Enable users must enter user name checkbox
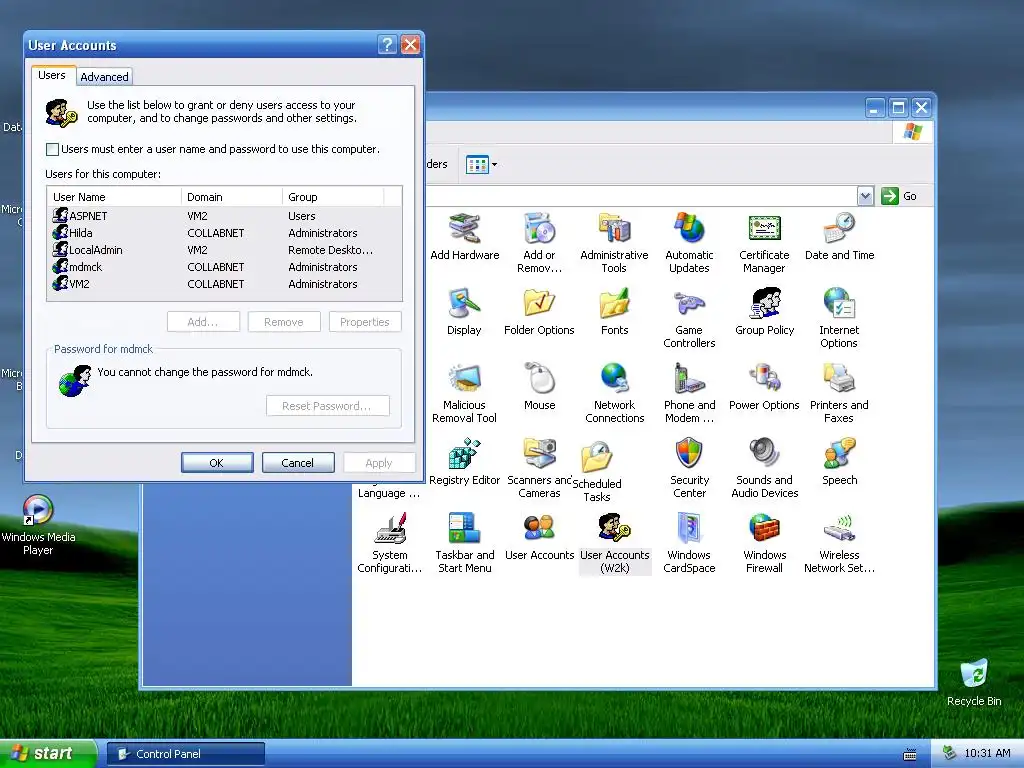 pyautogui.click(x=53, y=150)
